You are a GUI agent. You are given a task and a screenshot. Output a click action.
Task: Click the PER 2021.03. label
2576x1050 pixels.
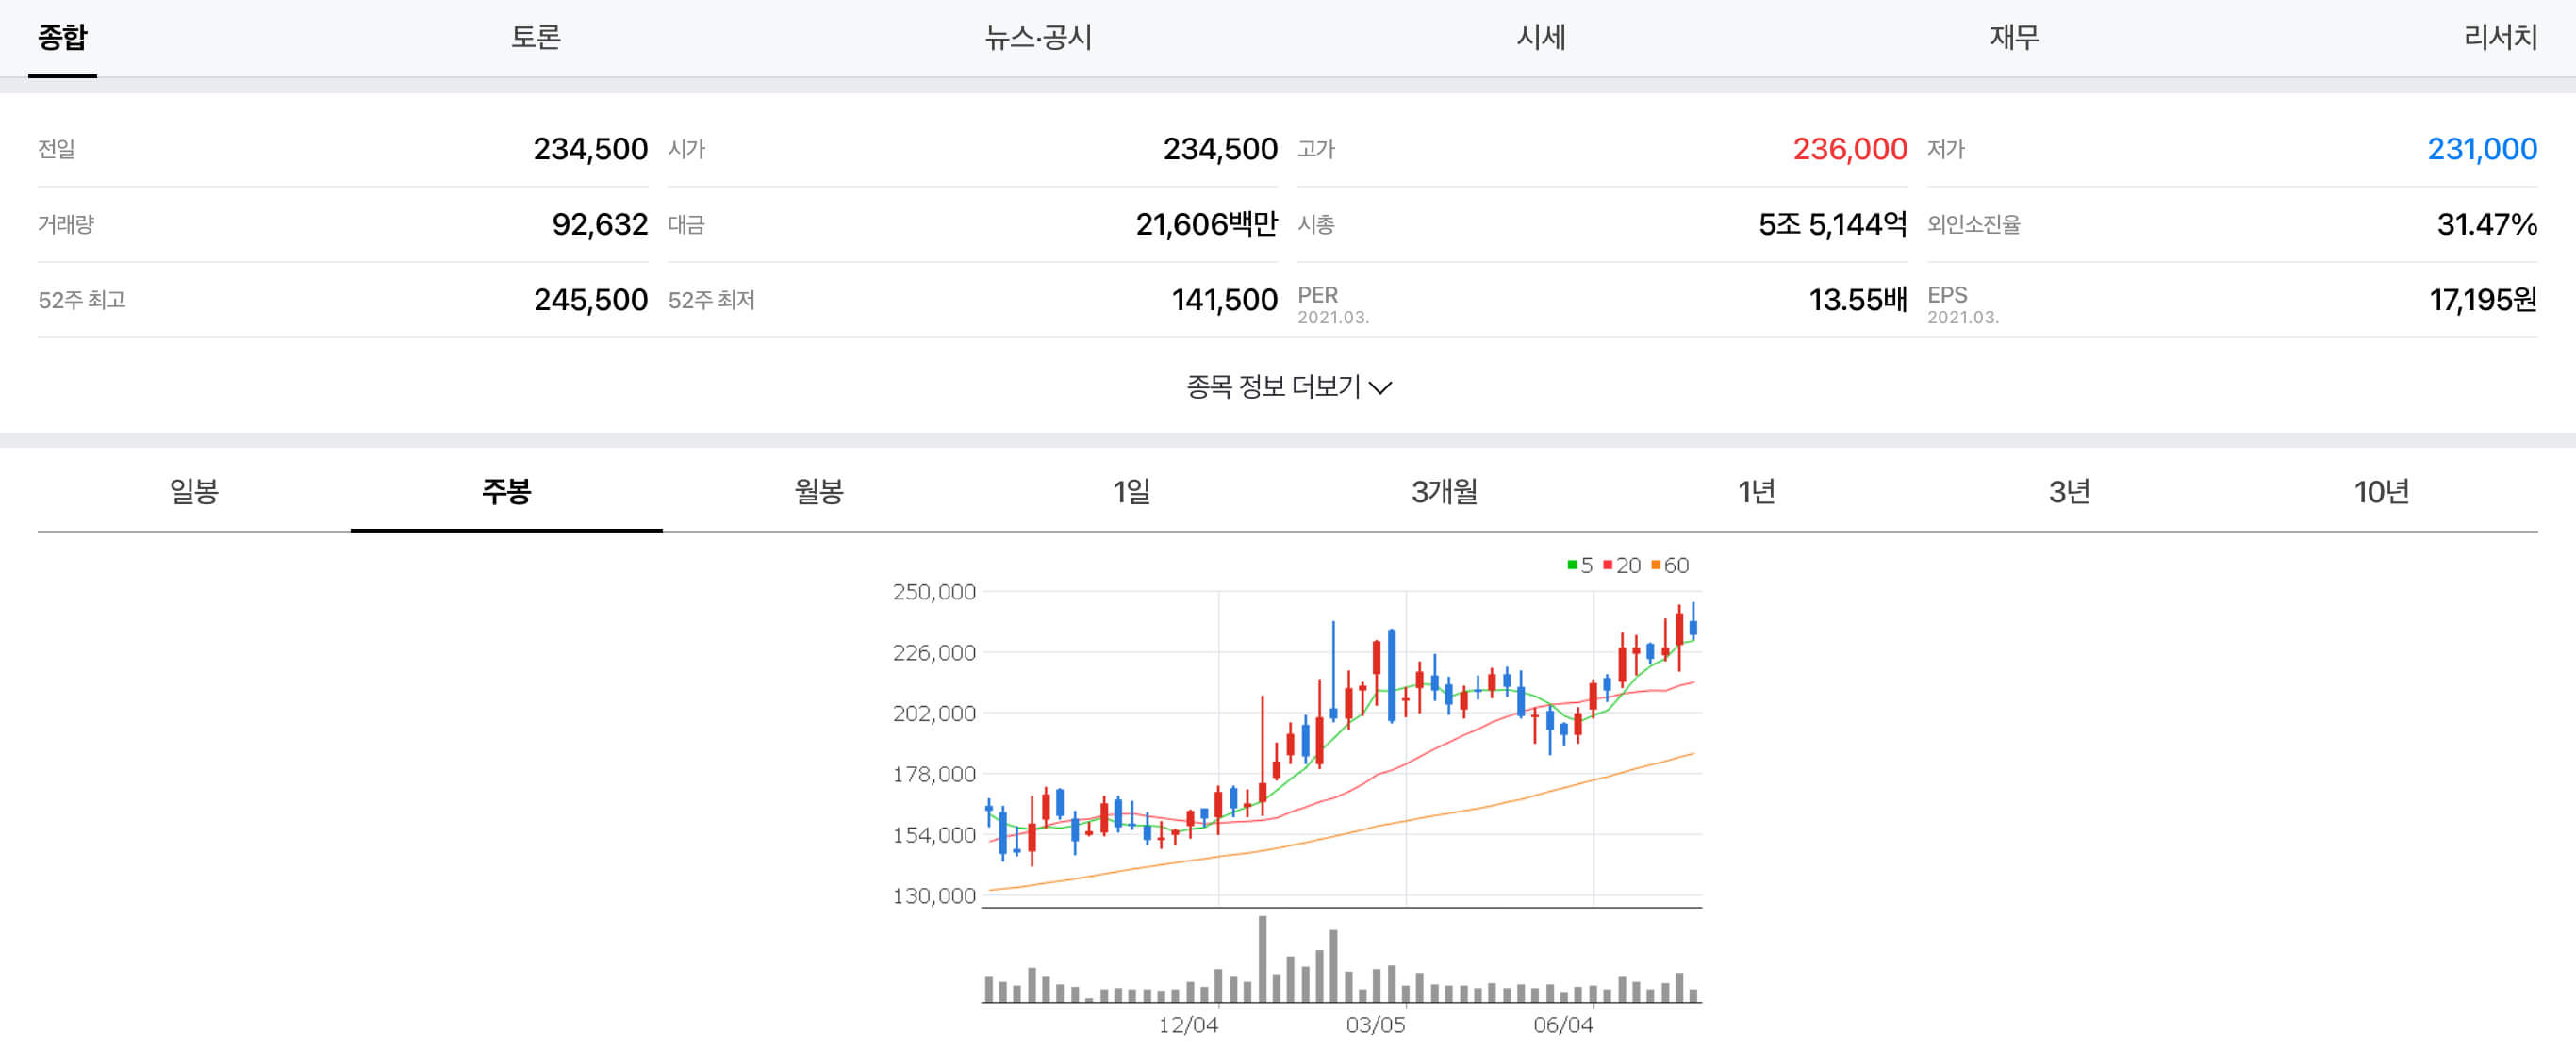click(x=1333, y=305)
